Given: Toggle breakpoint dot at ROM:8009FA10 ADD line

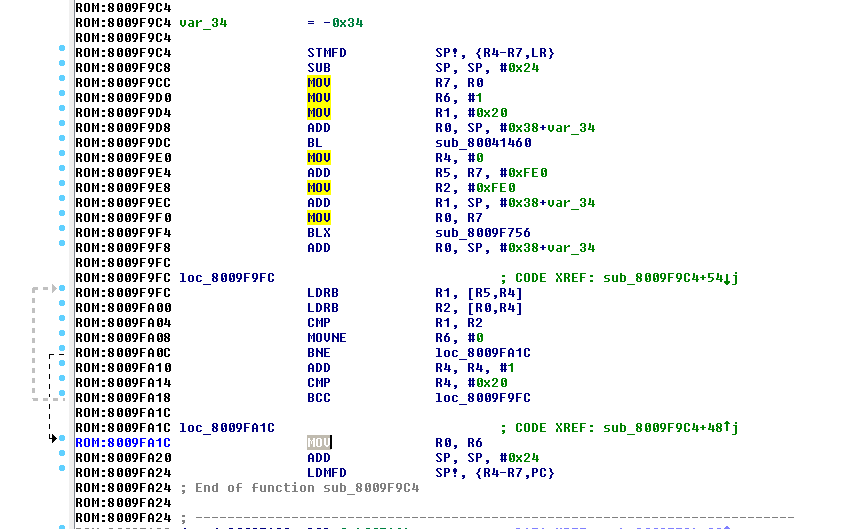Looking at the screenshot, I should click(62, 363).
